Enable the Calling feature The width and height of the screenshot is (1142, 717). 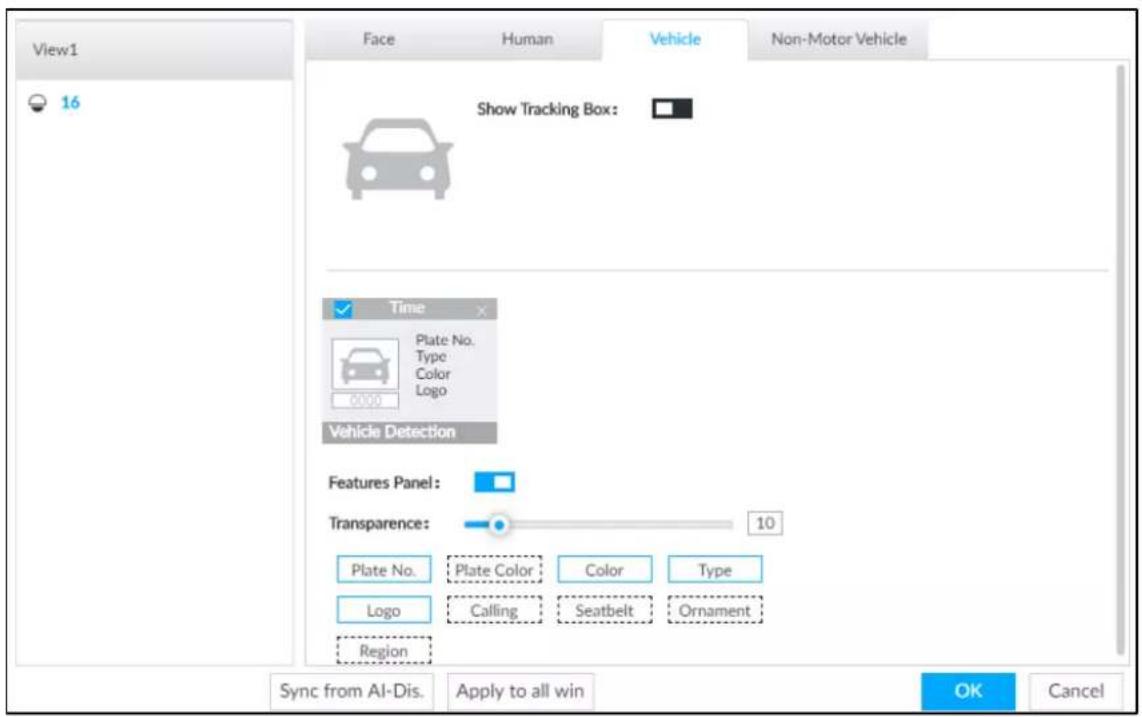coord(495,611)
